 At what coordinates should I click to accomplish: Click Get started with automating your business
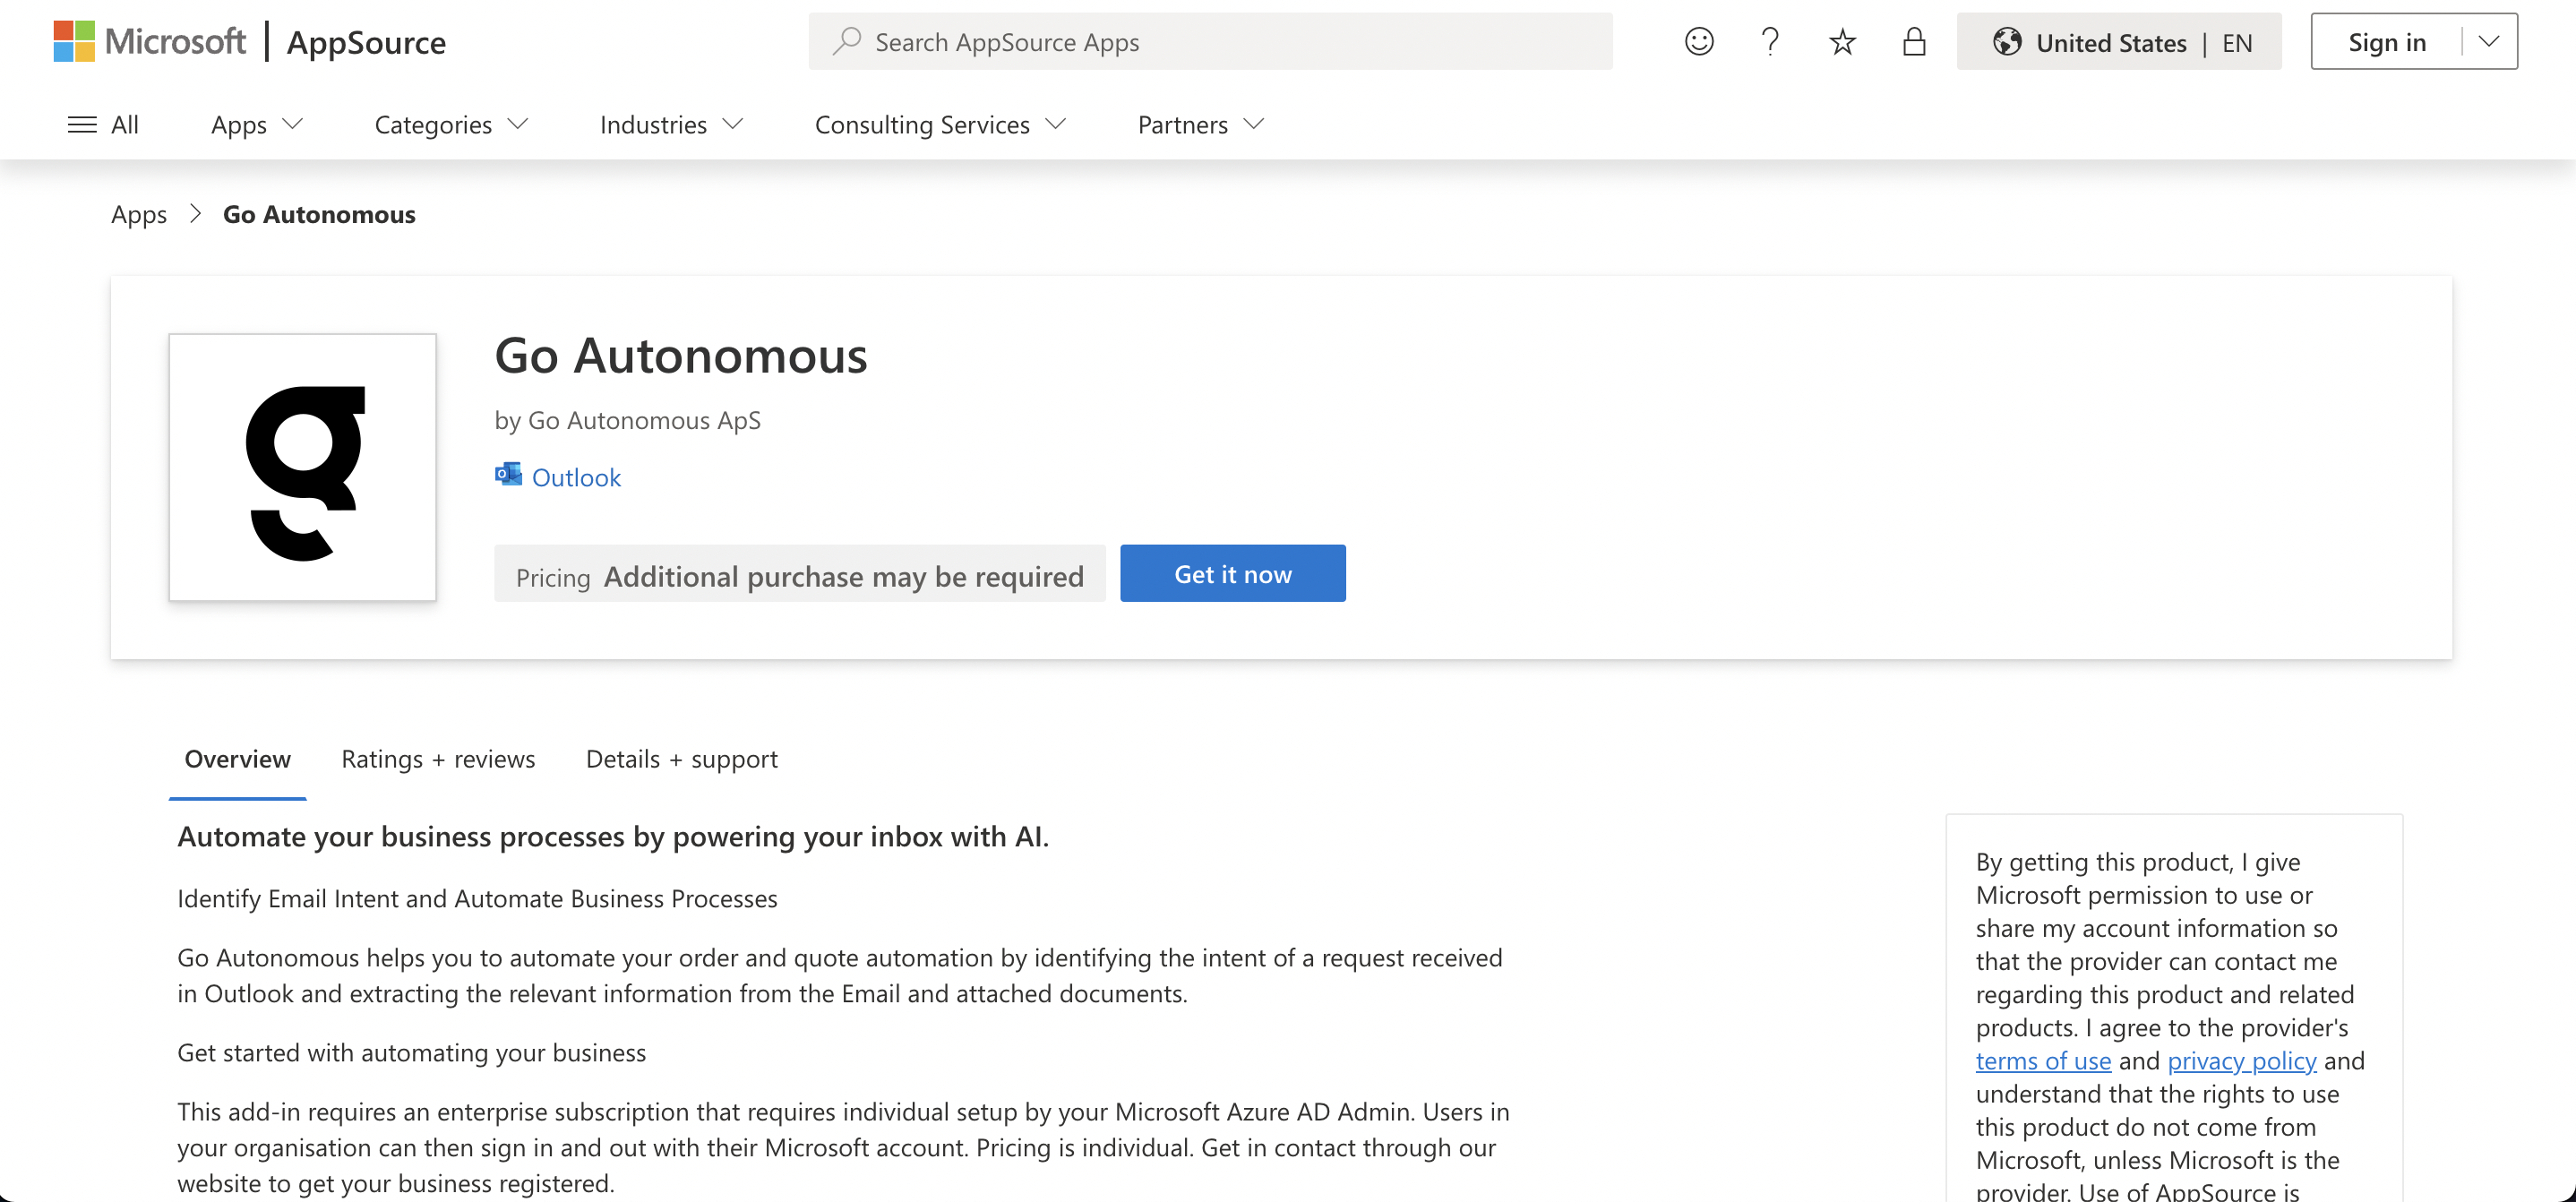tap(411, 1052)
